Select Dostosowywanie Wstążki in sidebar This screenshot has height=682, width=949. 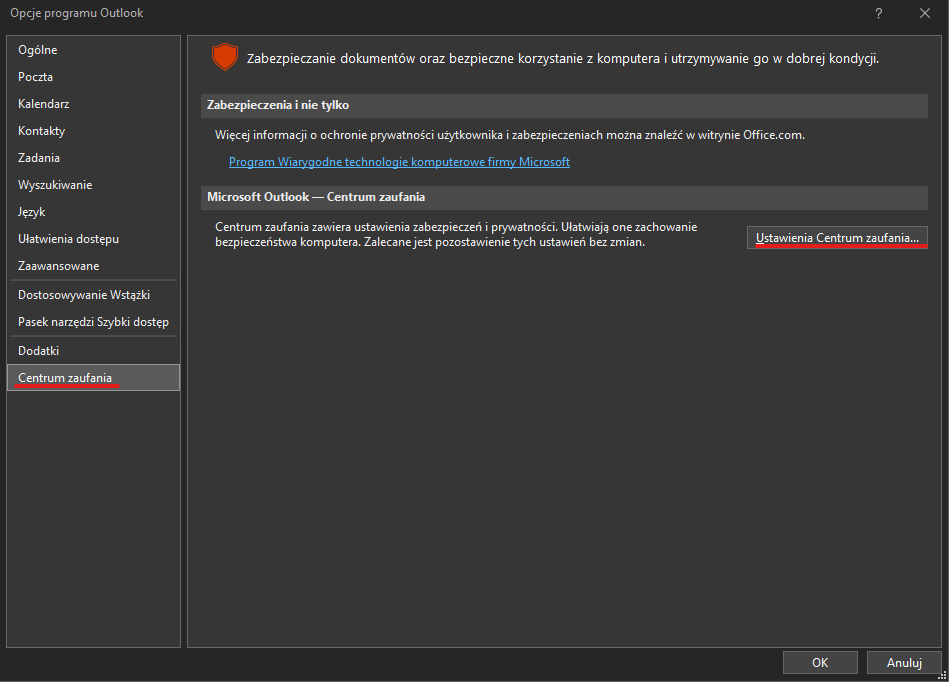[84, 295]
